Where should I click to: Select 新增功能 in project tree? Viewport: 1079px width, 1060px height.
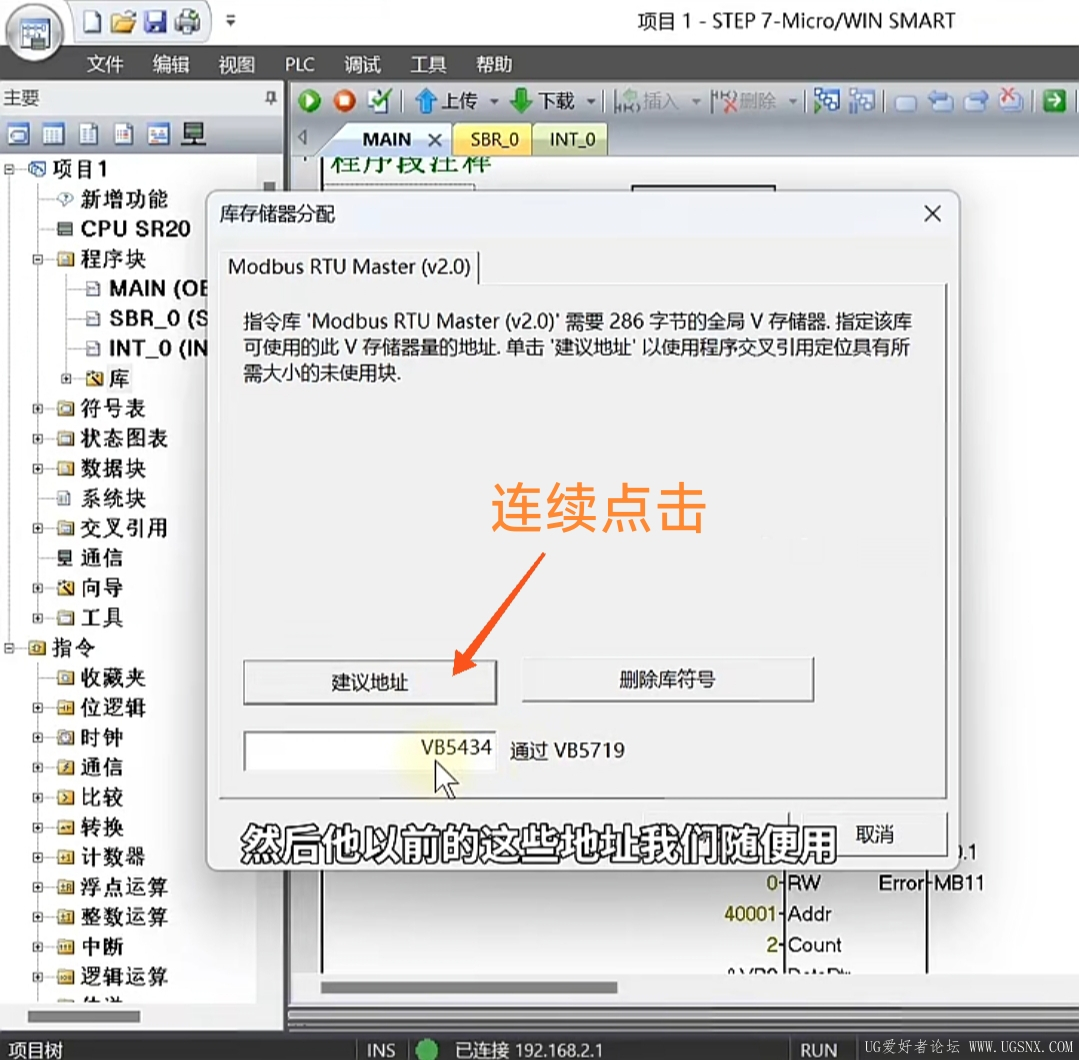pyautogui.click(x=124, y=199)
